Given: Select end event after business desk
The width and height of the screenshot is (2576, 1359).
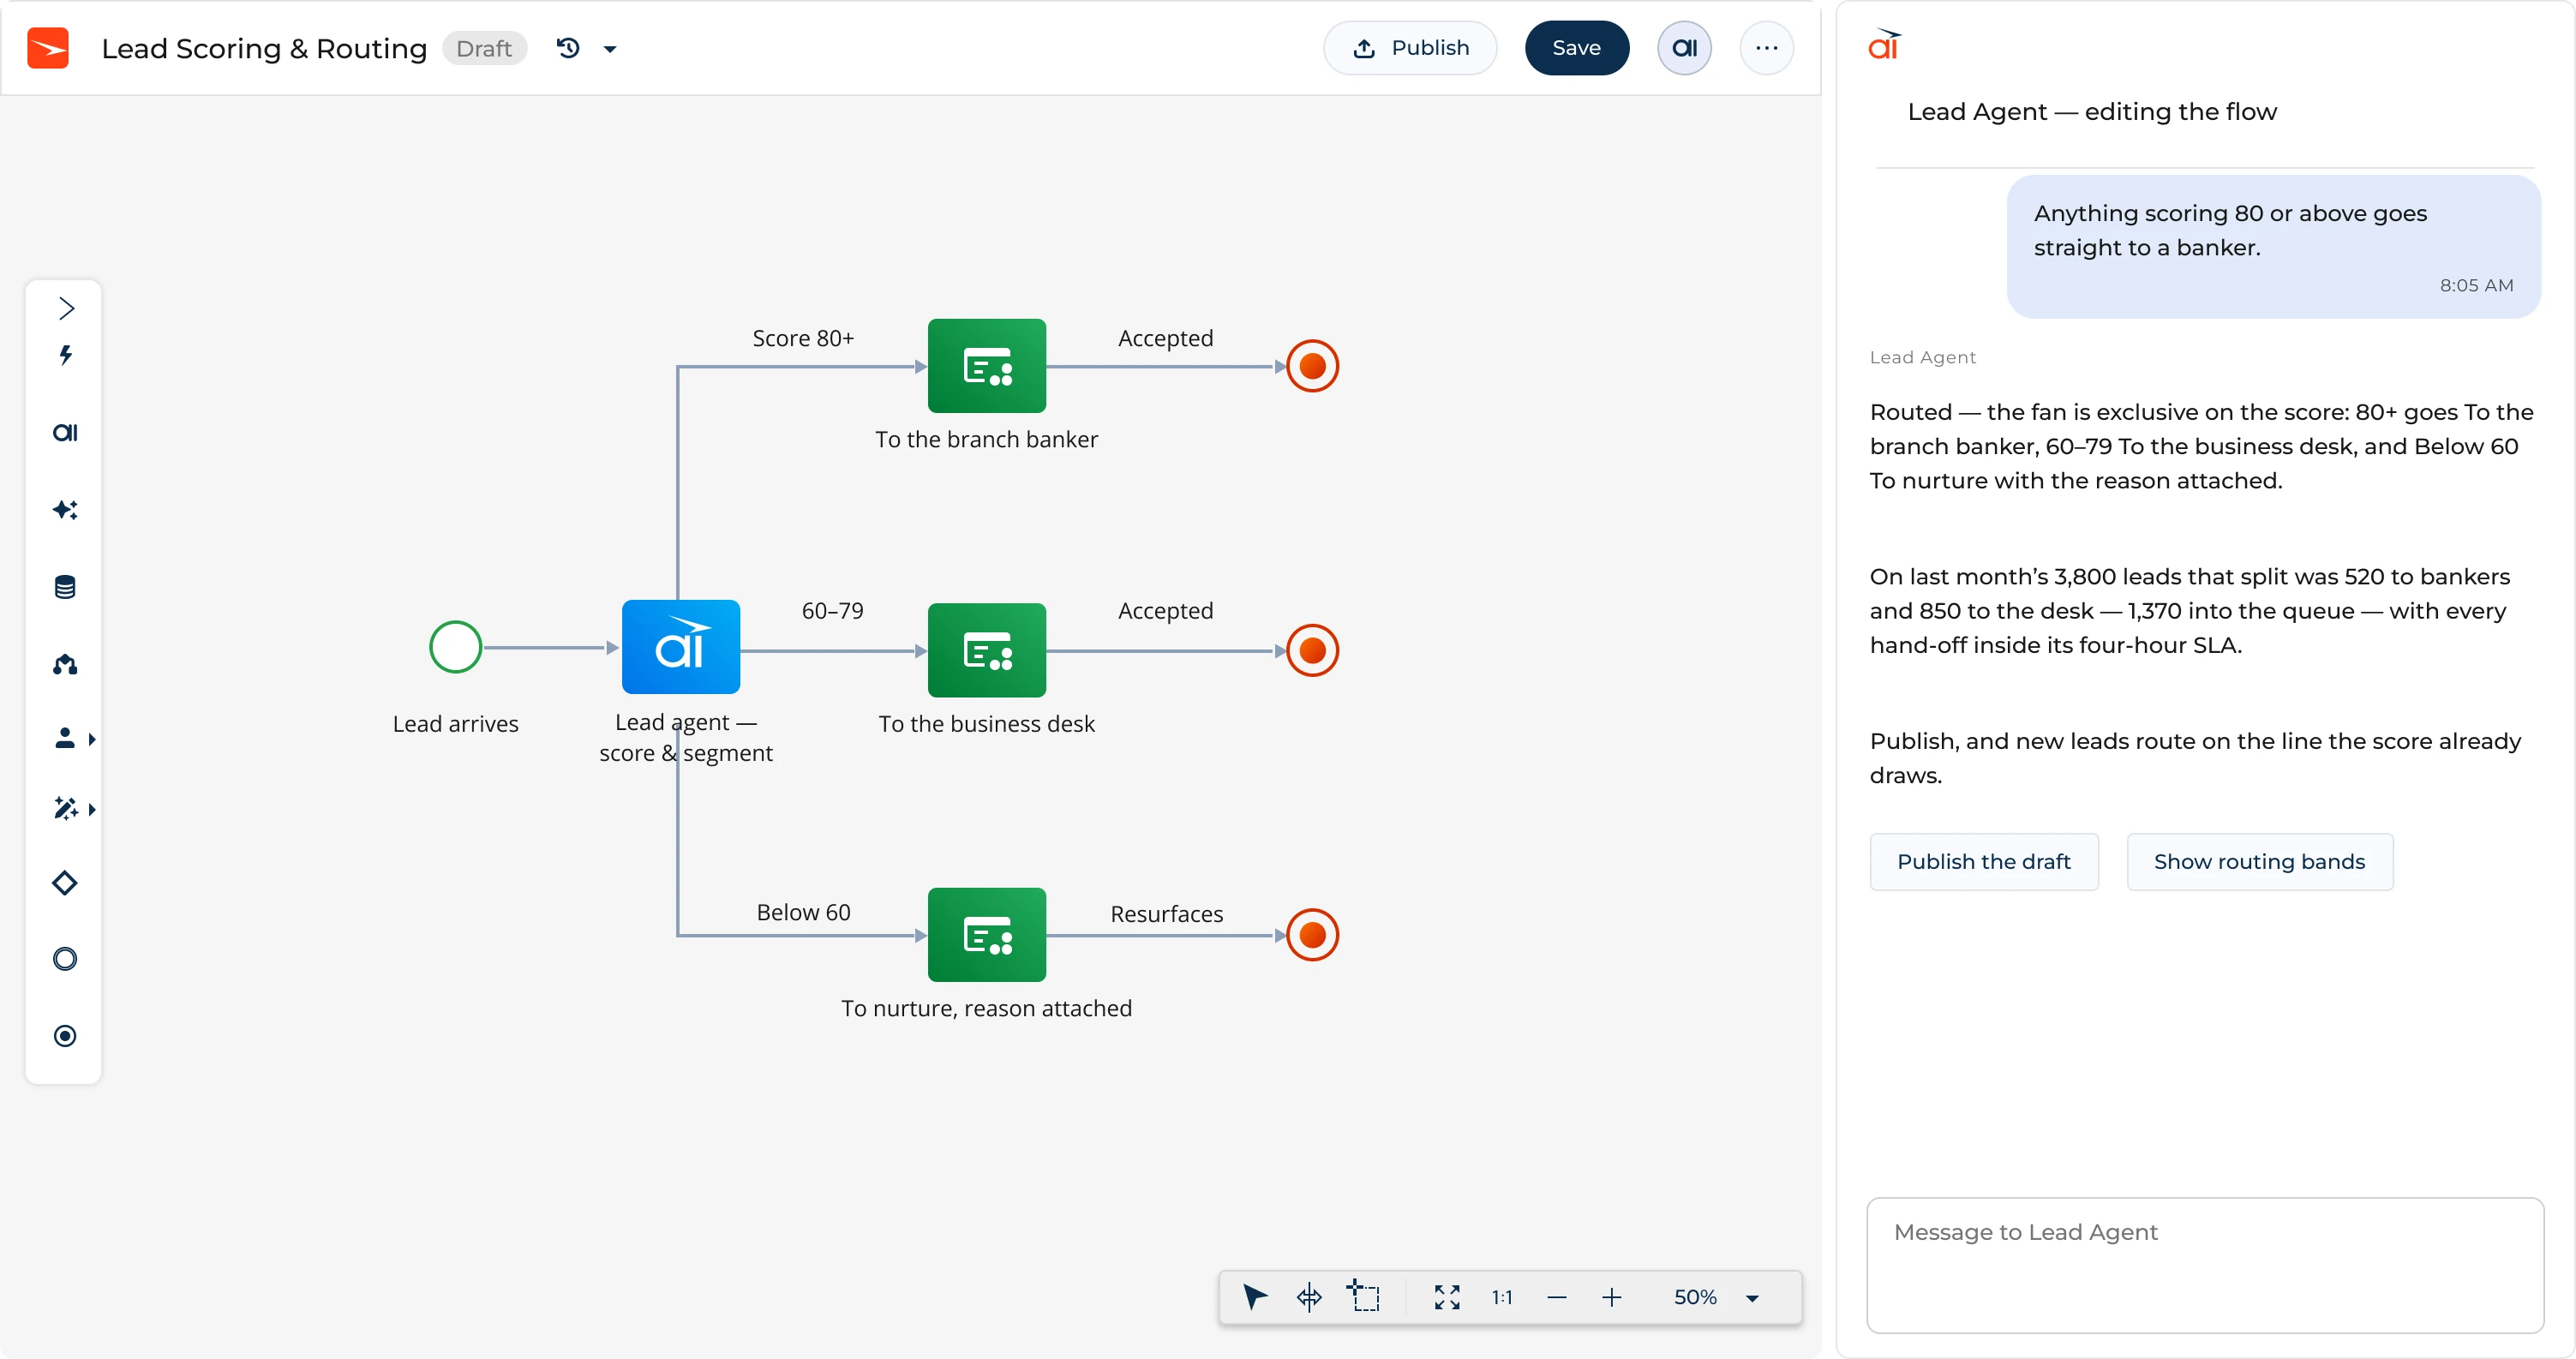Looking at the screenshot, I should (x=1312, y=651).
